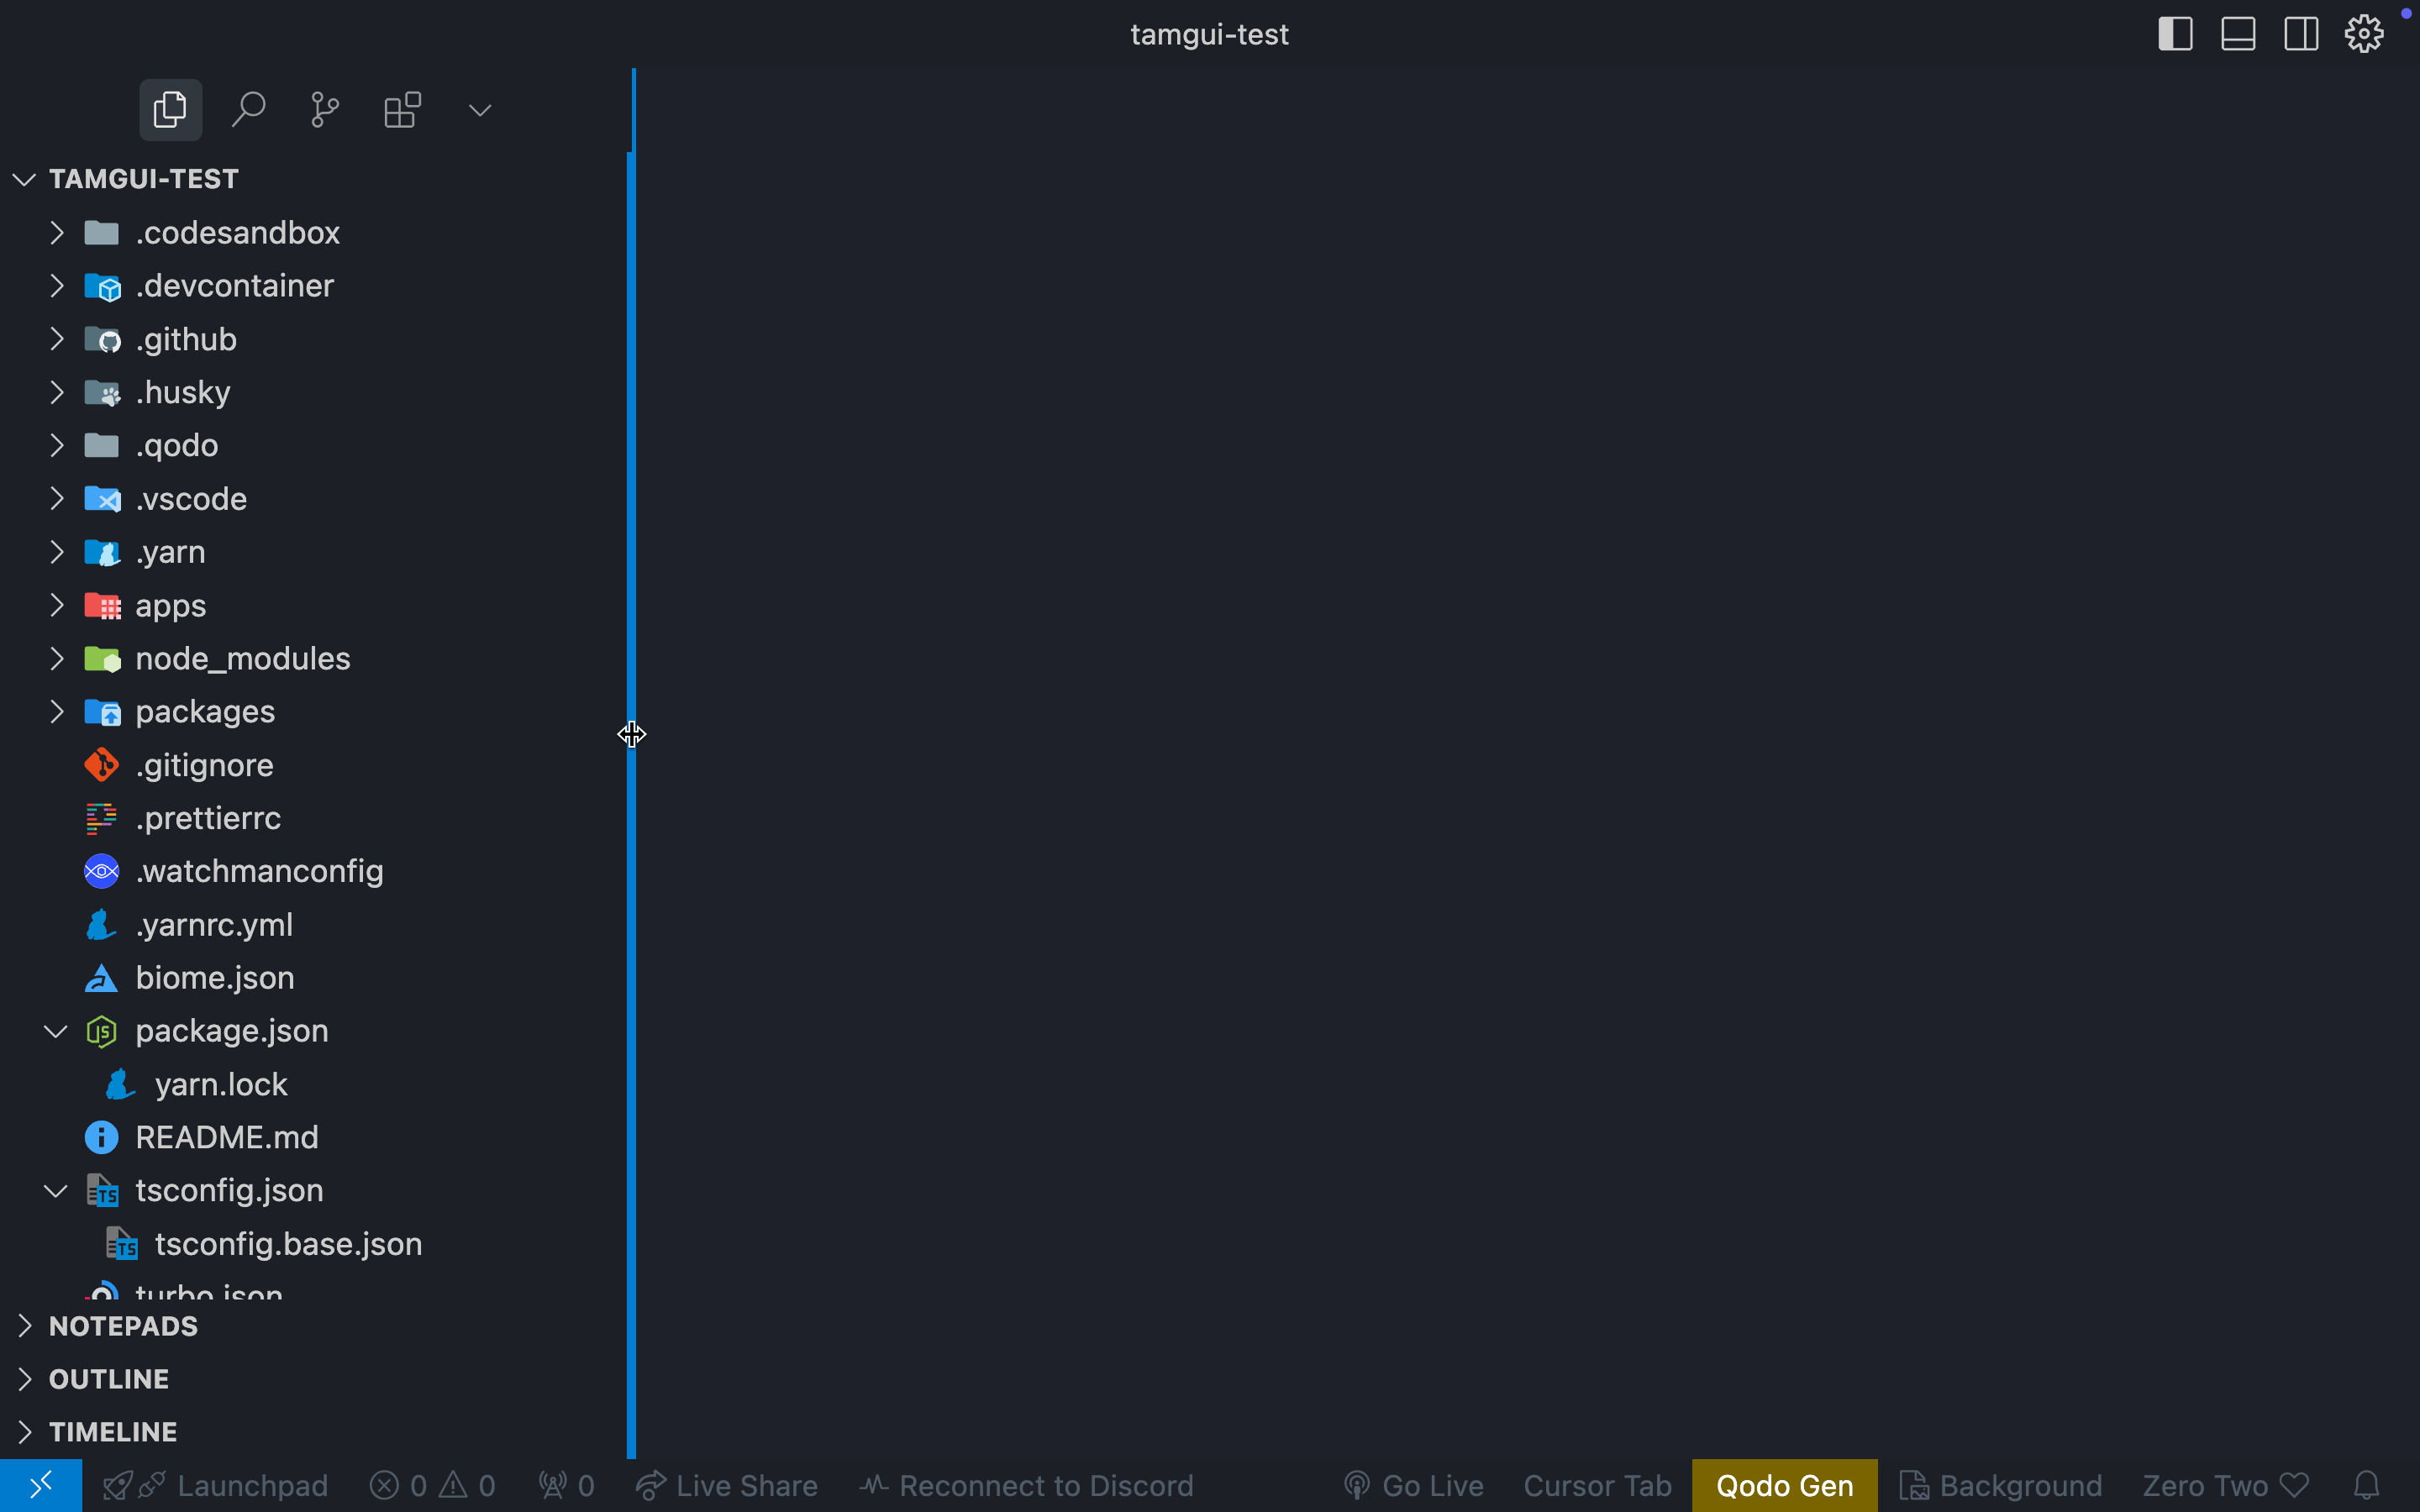Open the biome.json file
The width and height of the screenshot is (2420, 1512).
coord(215,978)
